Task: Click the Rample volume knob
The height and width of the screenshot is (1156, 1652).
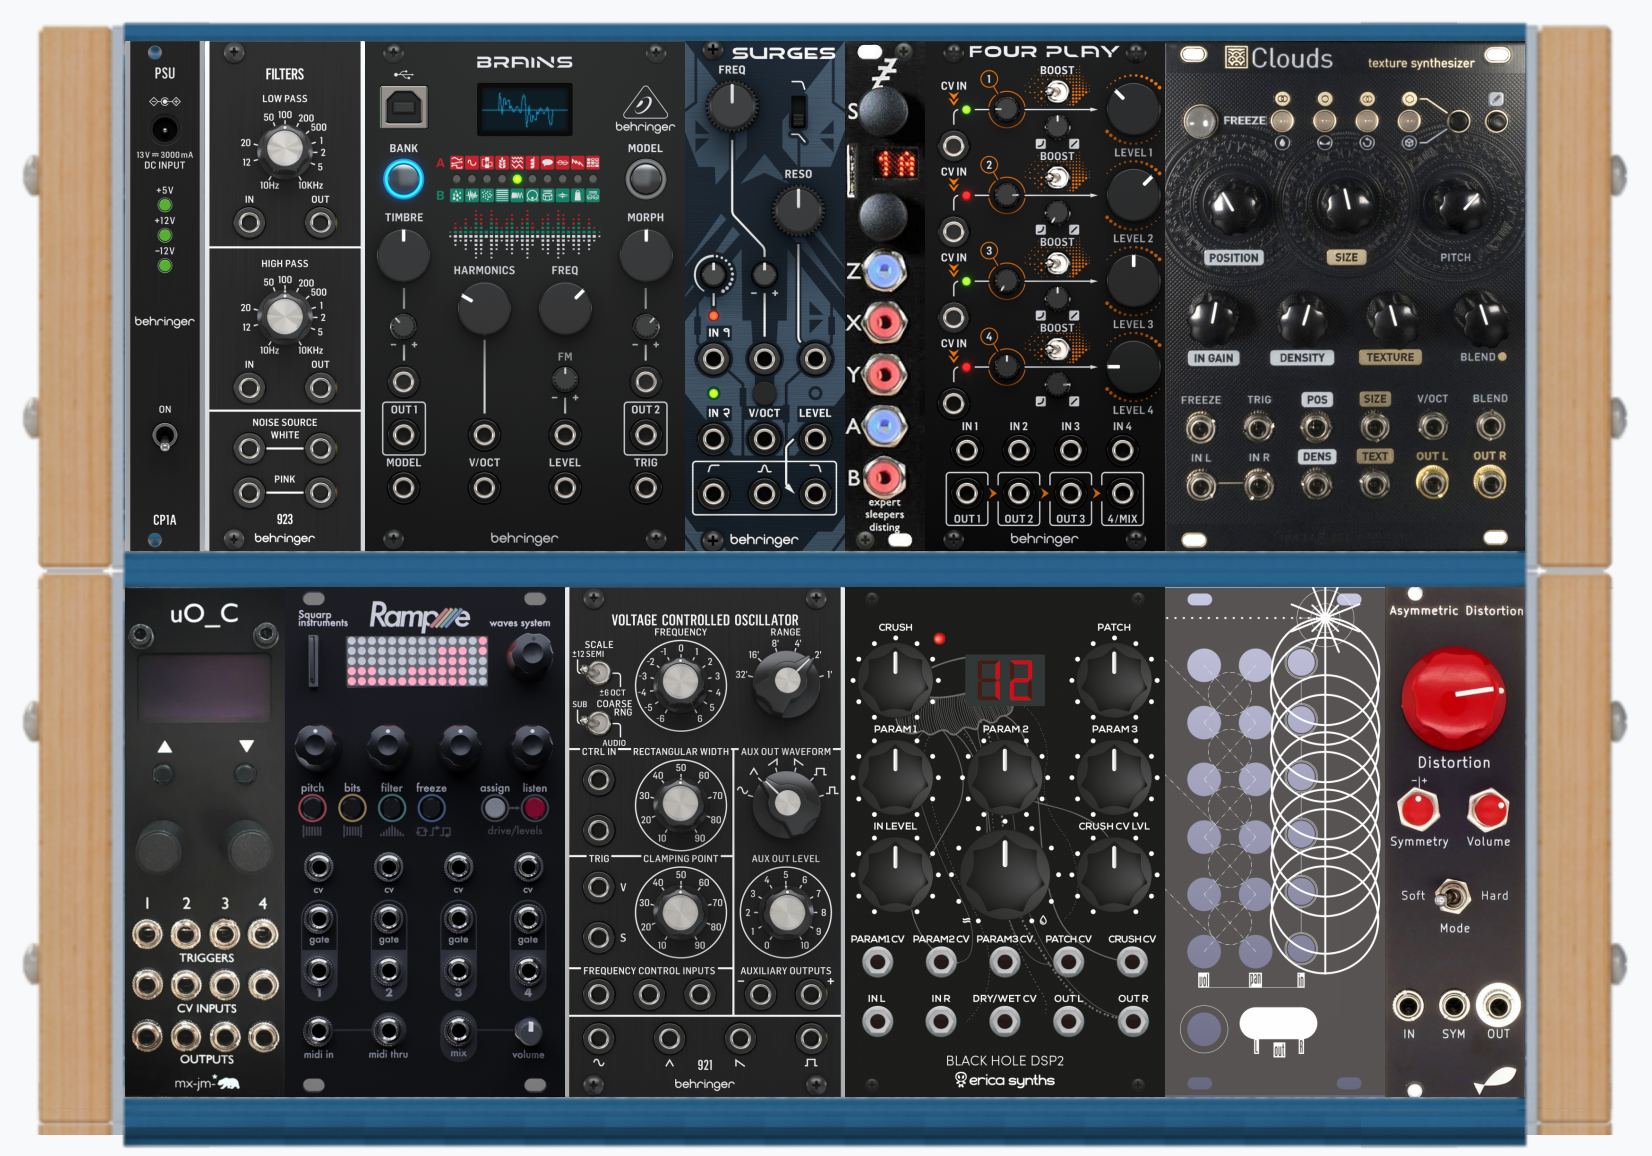Action: (x=528, y=1029)
